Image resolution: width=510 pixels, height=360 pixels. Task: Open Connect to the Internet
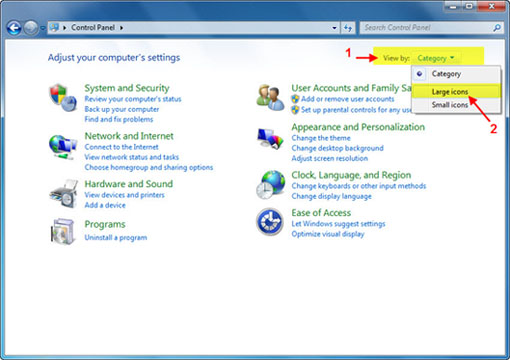(121, 147)
